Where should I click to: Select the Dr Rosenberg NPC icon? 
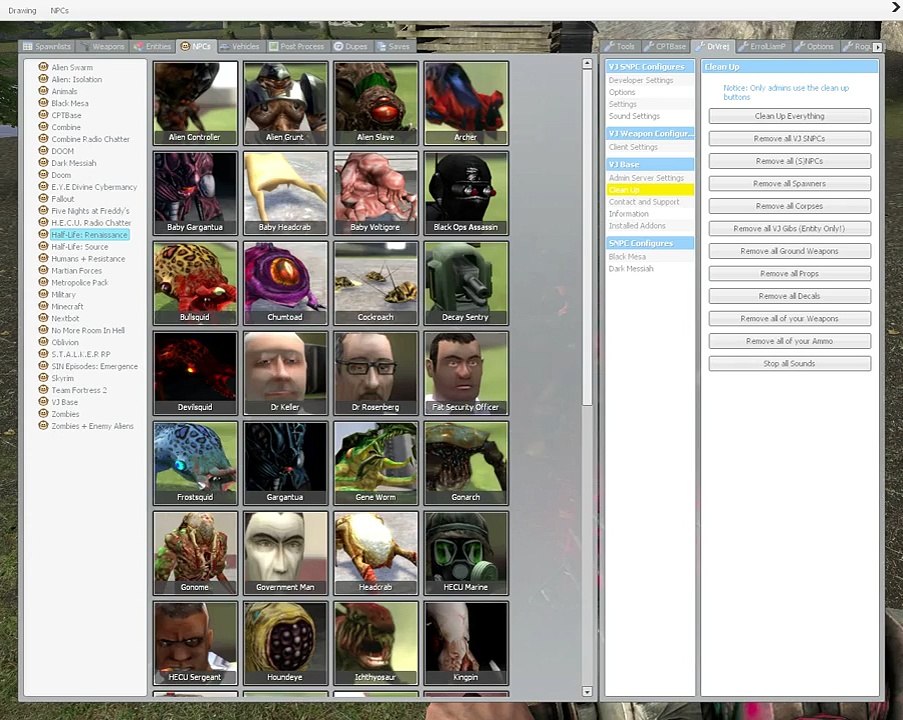tap(375, 372)
